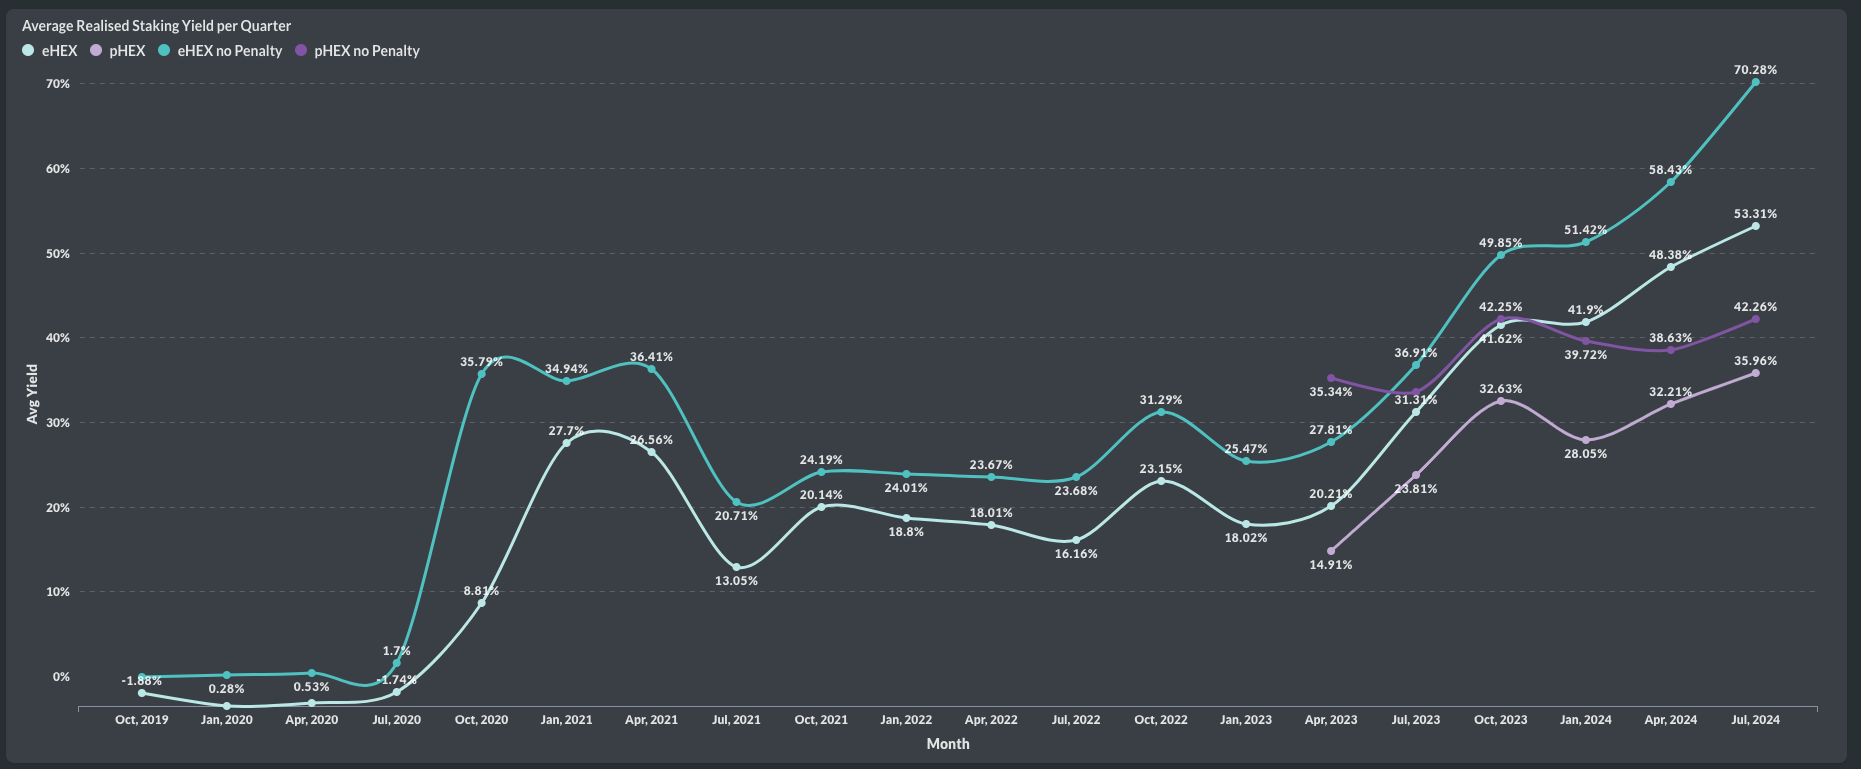
Task: Select the 42.26% data label
Action: 1756,307
